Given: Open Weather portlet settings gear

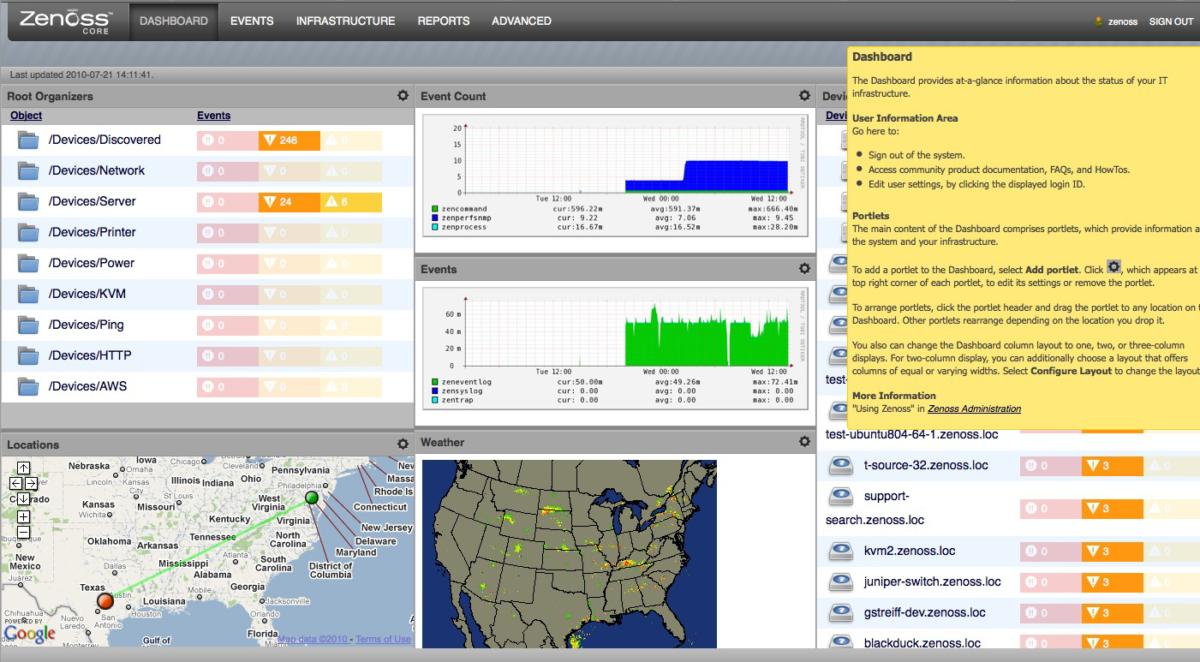Looking at the screenshot, I should (x=804, y=441).
